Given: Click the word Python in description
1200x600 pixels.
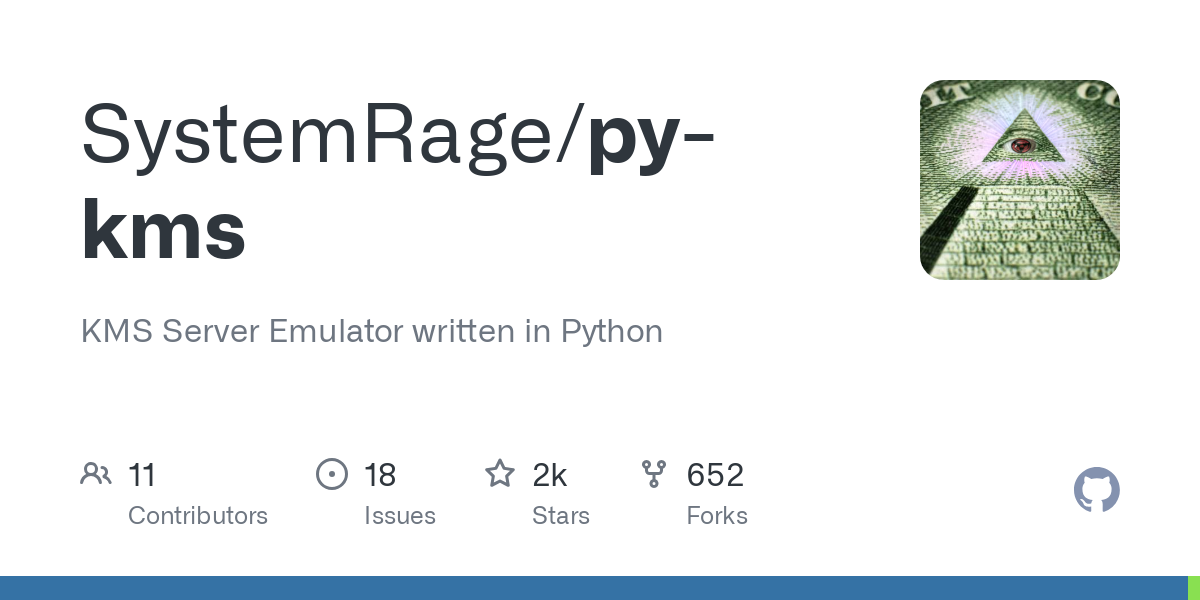Looking at the screenshot, I should [612, 331].
